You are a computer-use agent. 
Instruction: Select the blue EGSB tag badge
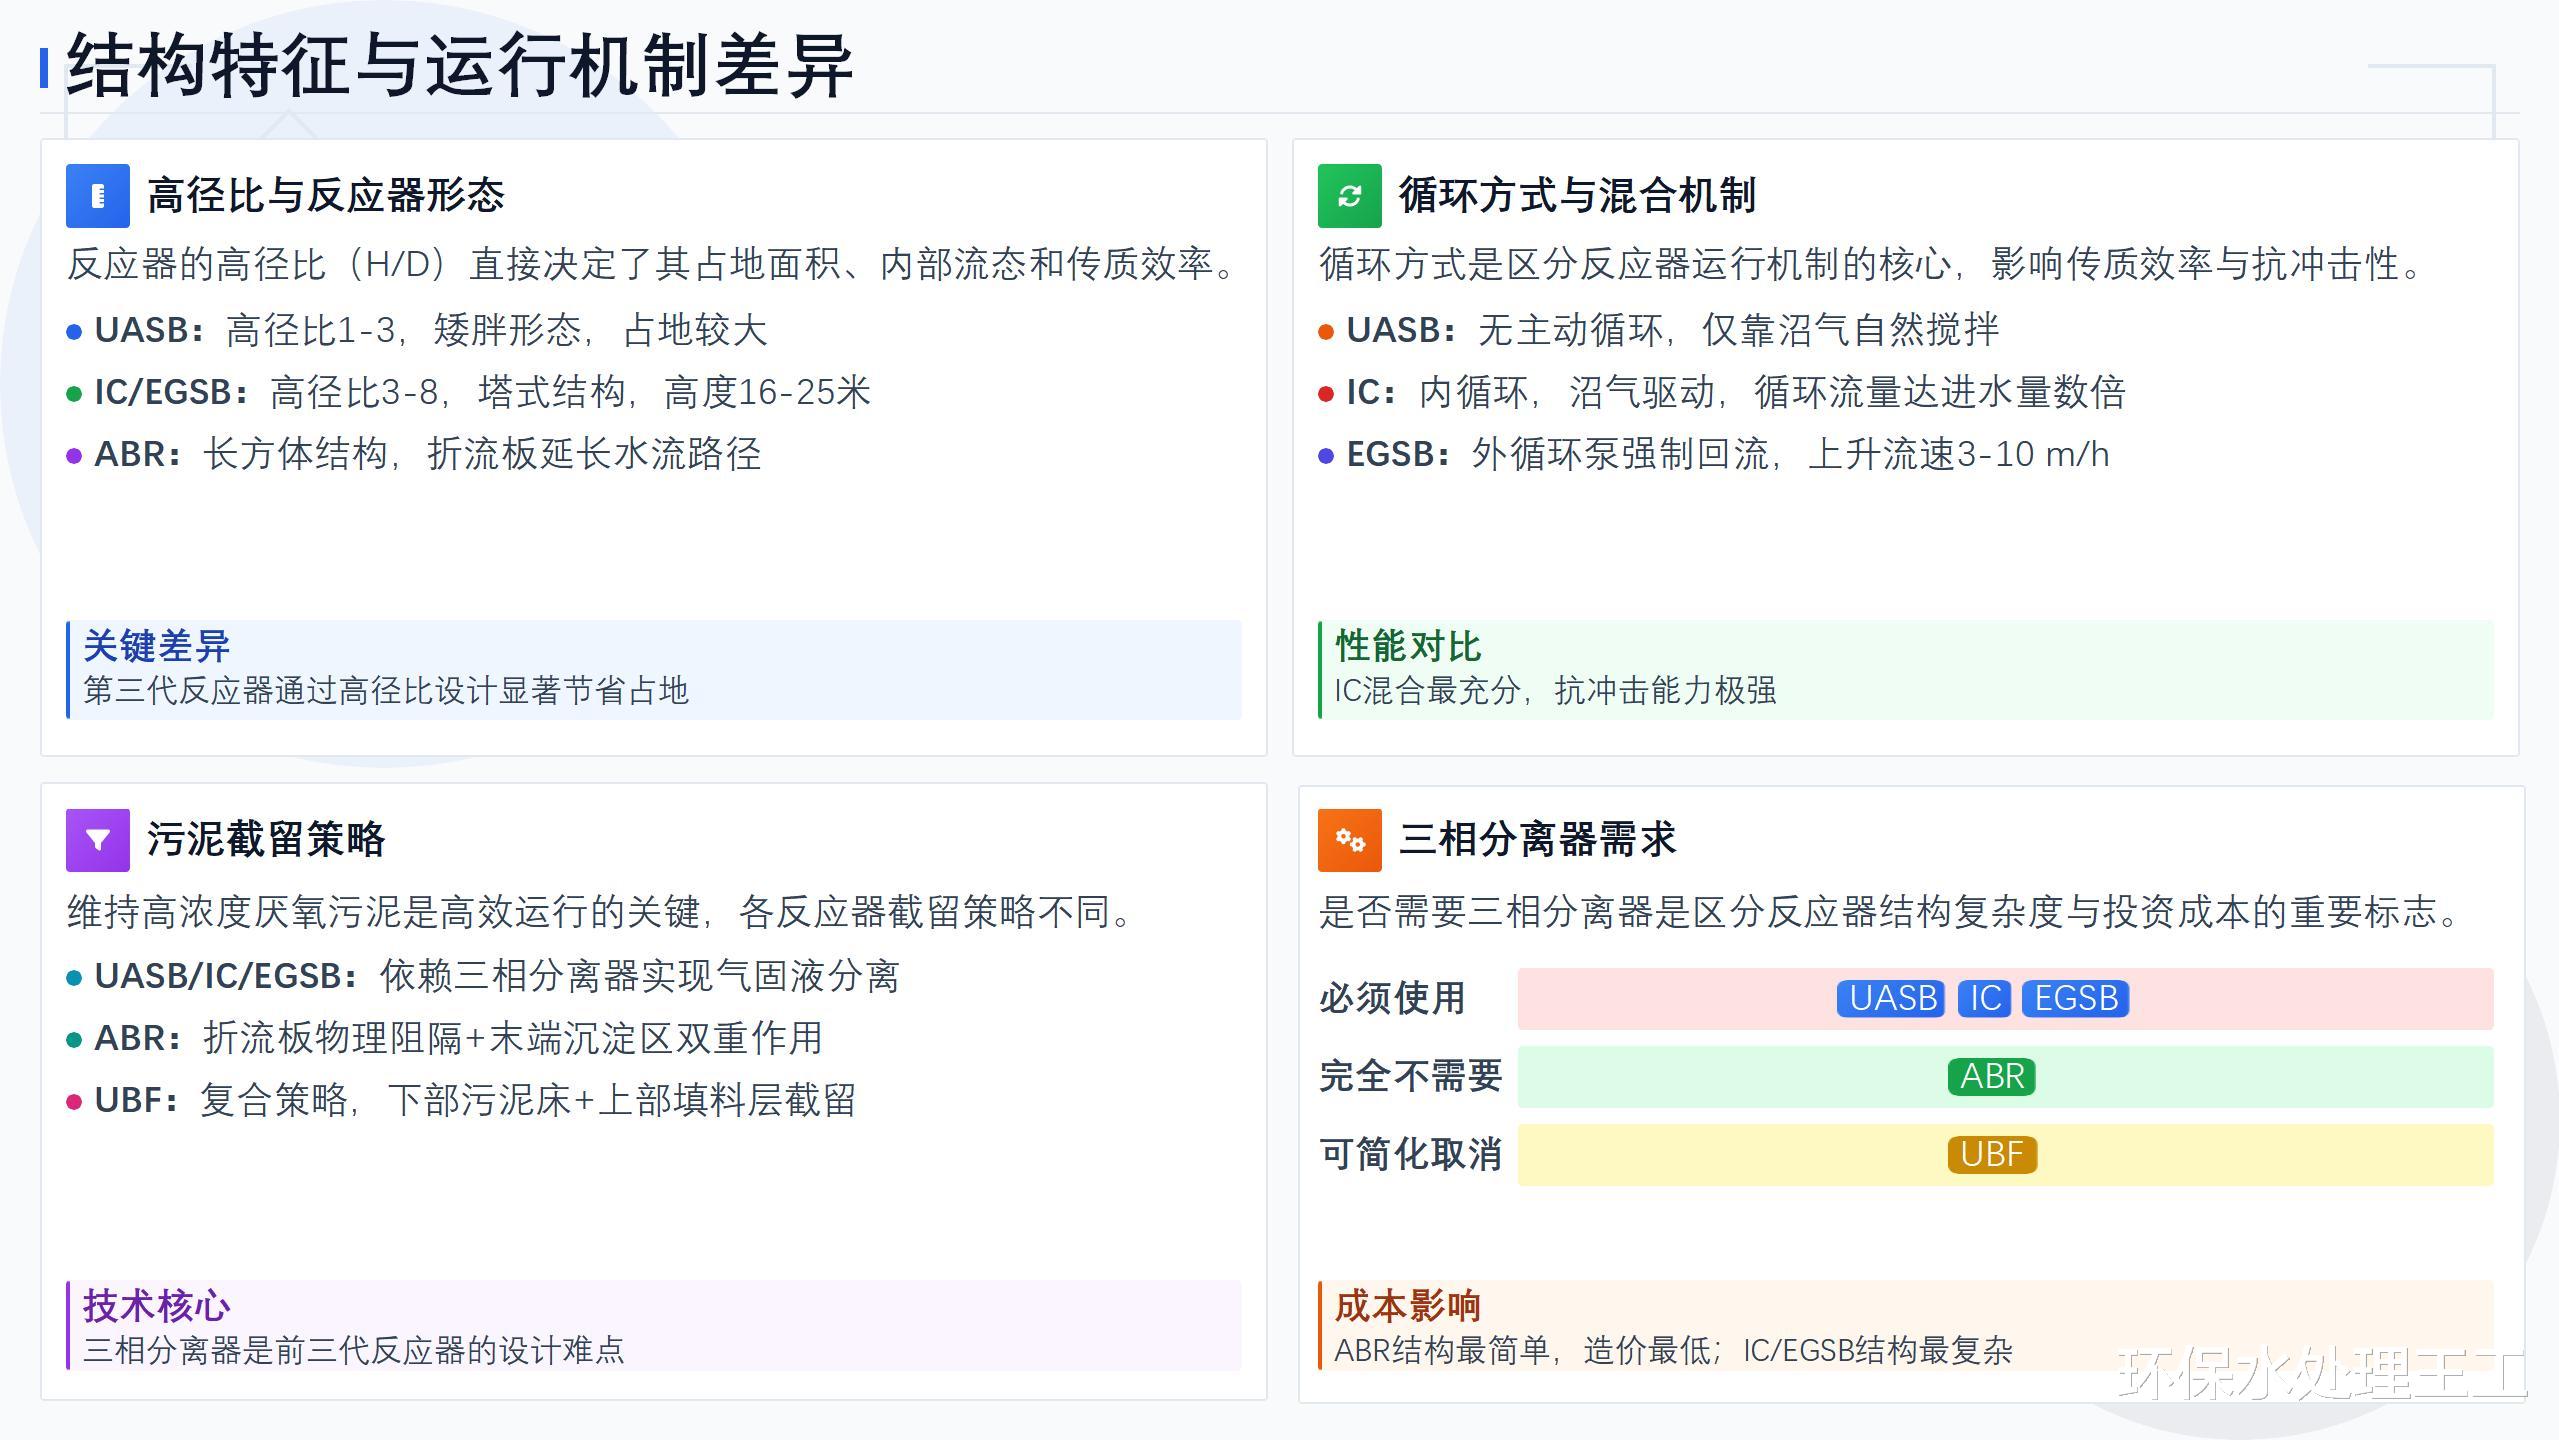[2075, 998]
